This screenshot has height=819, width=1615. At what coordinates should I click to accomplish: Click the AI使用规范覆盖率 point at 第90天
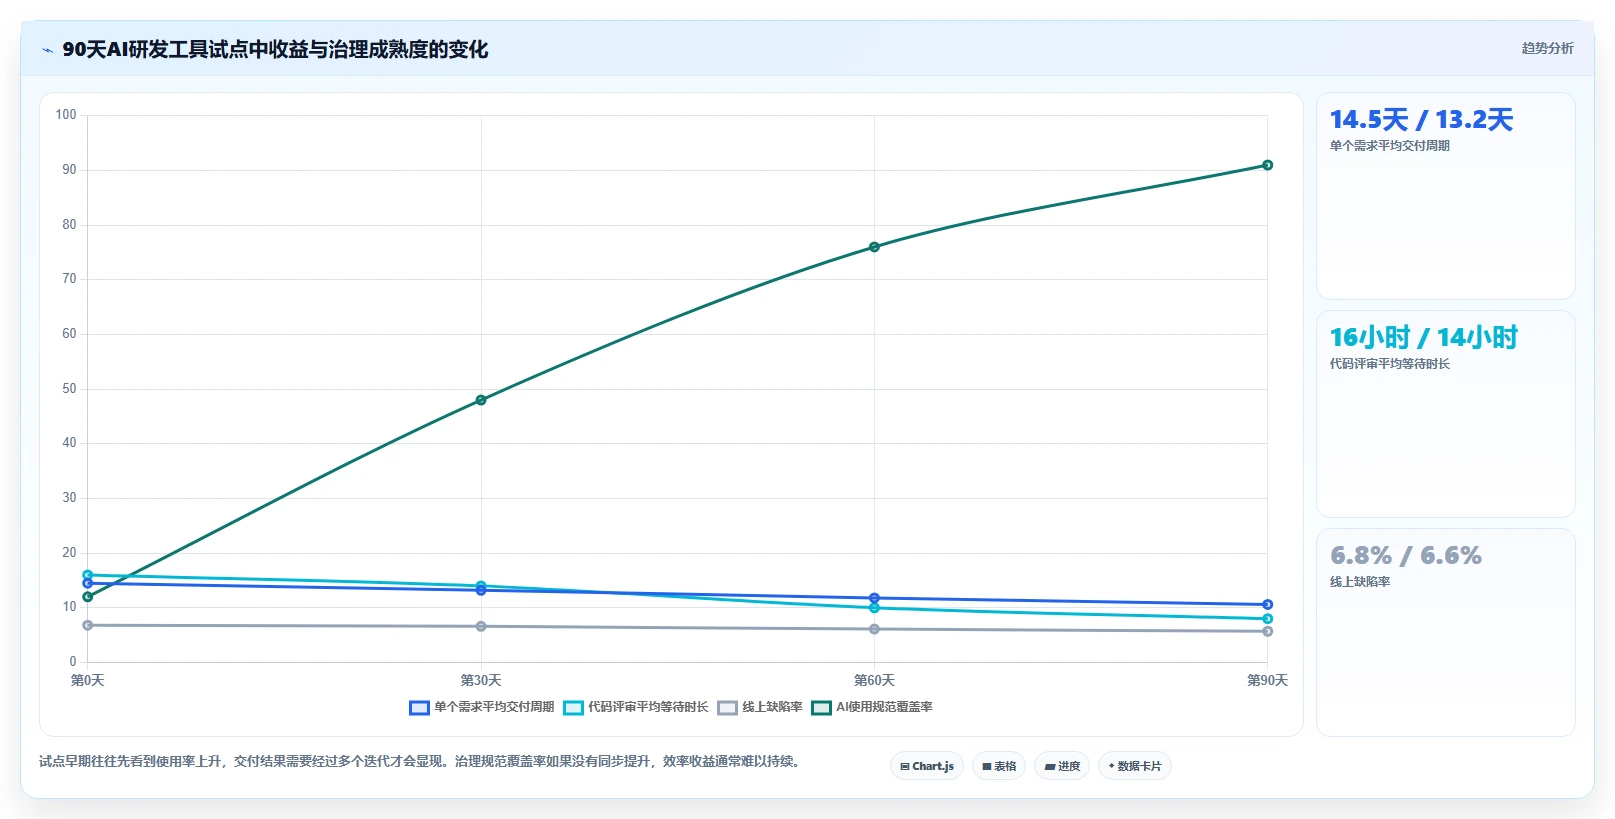(x=1267, y=165)
